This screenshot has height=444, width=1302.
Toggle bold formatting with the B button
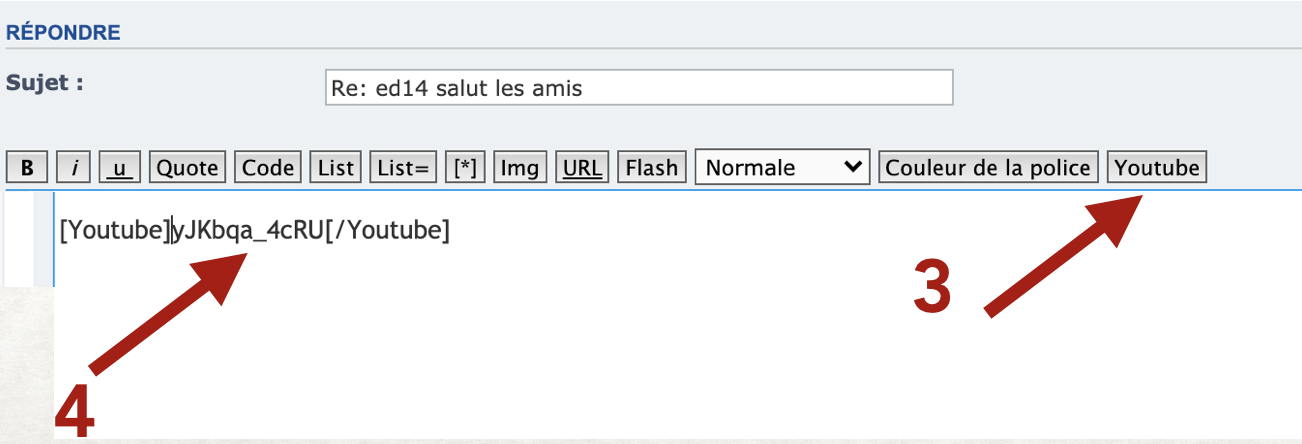[x=27, y=168]
